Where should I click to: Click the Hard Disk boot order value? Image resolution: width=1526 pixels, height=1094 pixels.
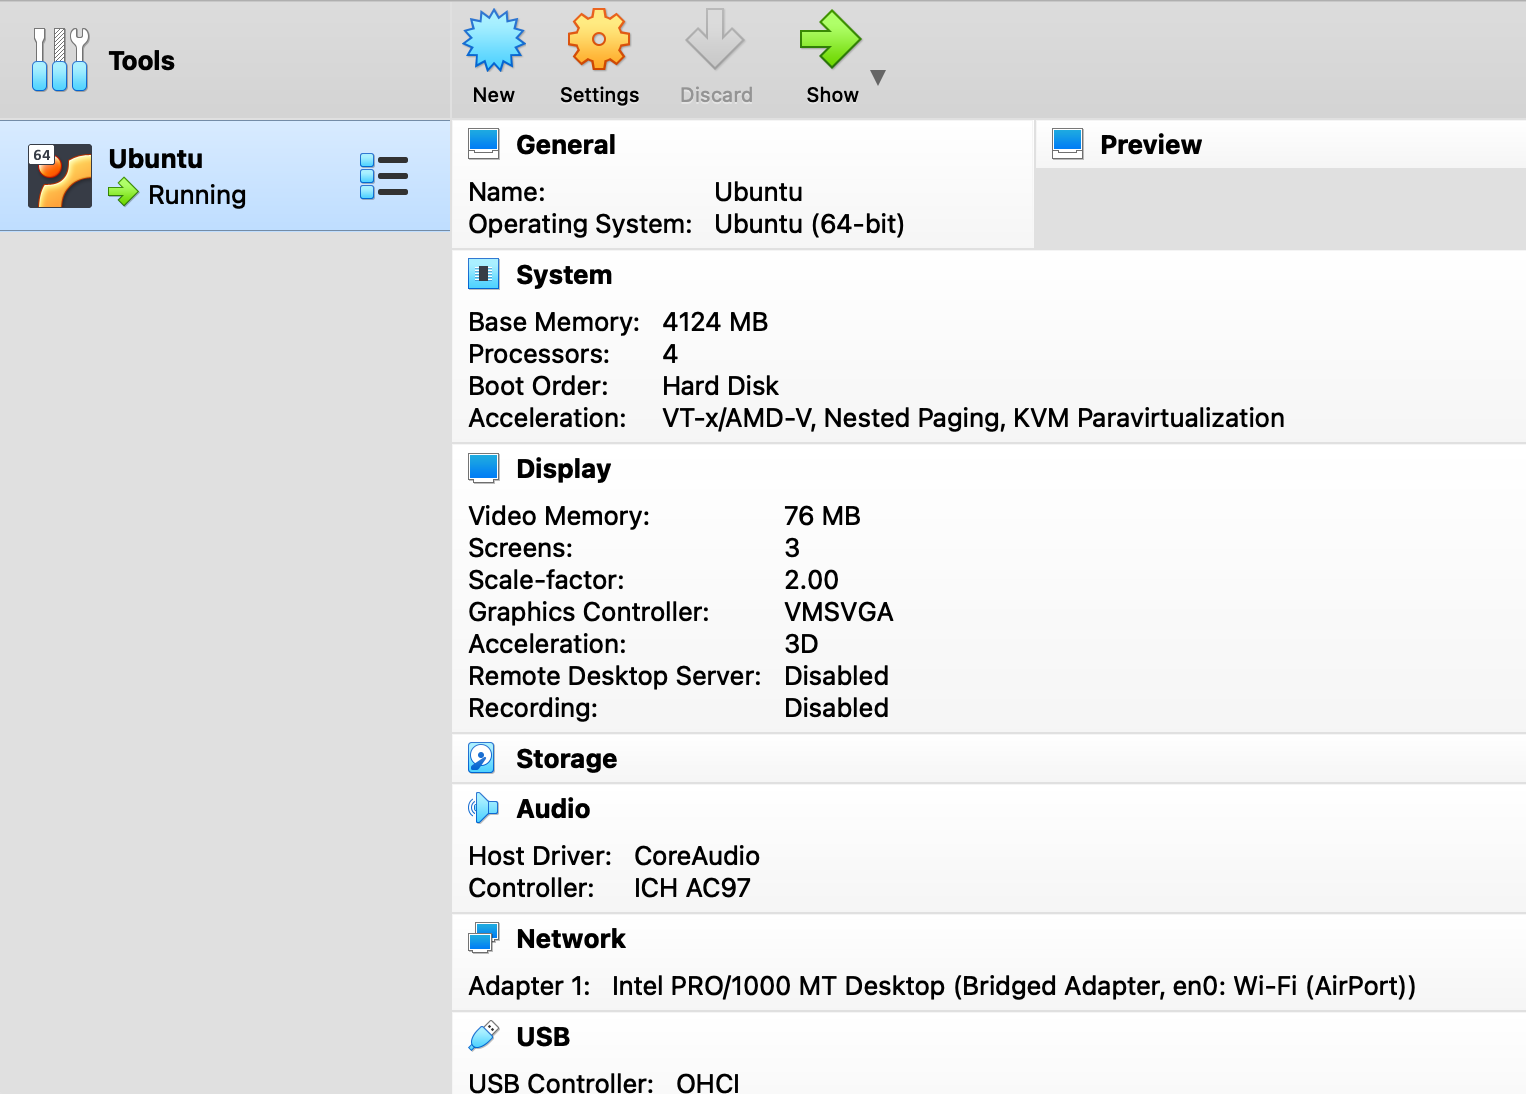(x=720, y=386)
